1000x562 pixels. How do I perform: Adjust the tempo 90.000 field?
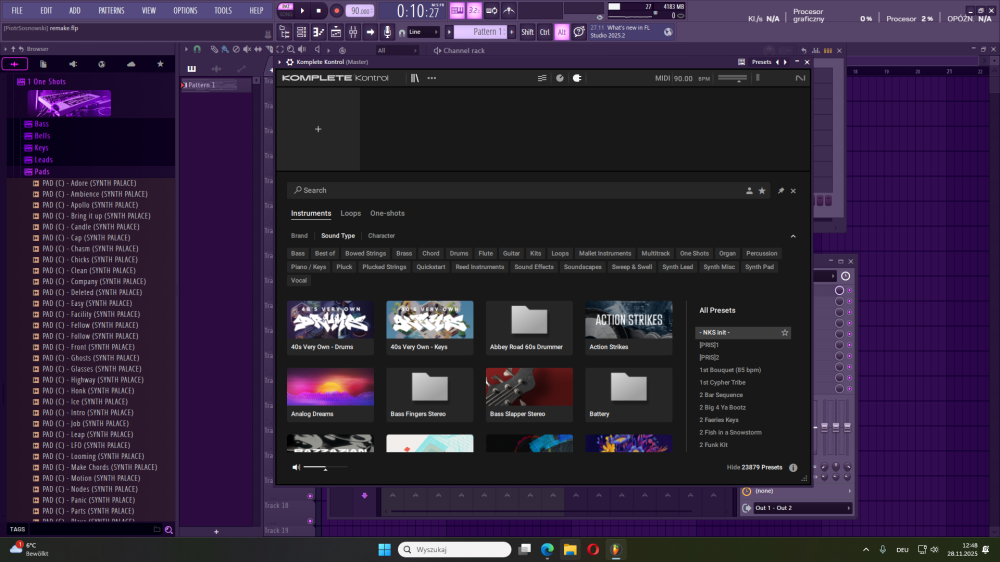[x=360, y=11]
